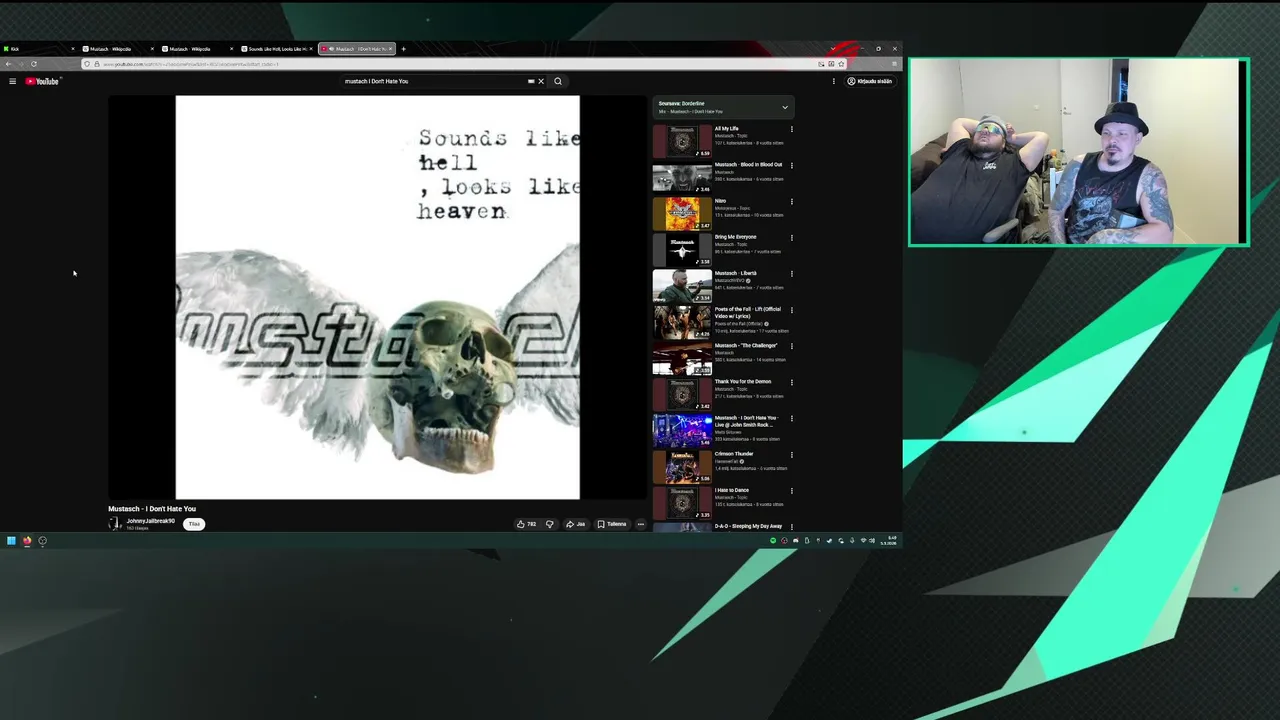Share the video with the Jaa button

click(x=576, y=524)
